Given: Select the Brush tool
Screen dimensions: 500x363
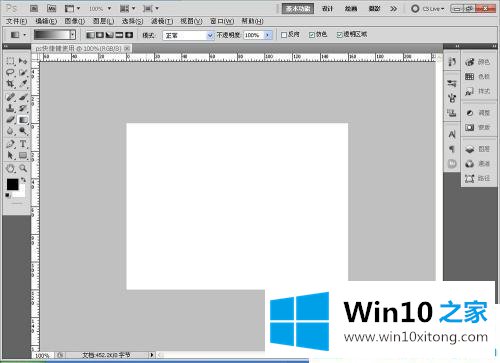Looking at the screenshot, I should pyautogui.click(x=23, y=97).
